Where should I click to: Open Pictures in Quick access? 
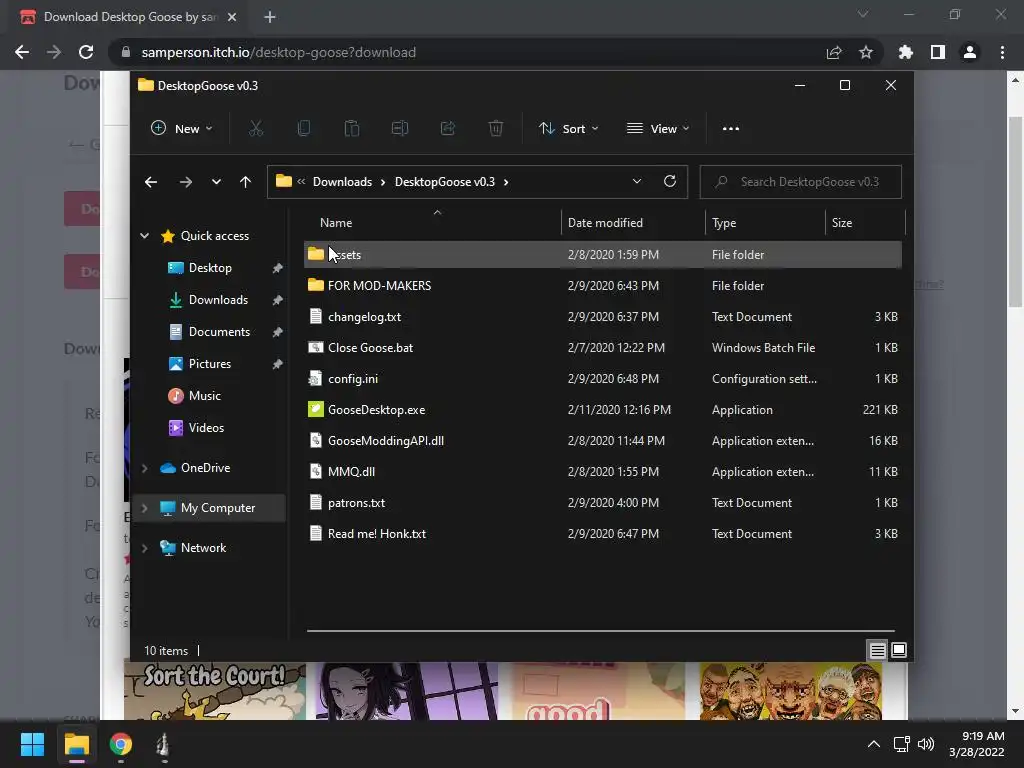210,364
